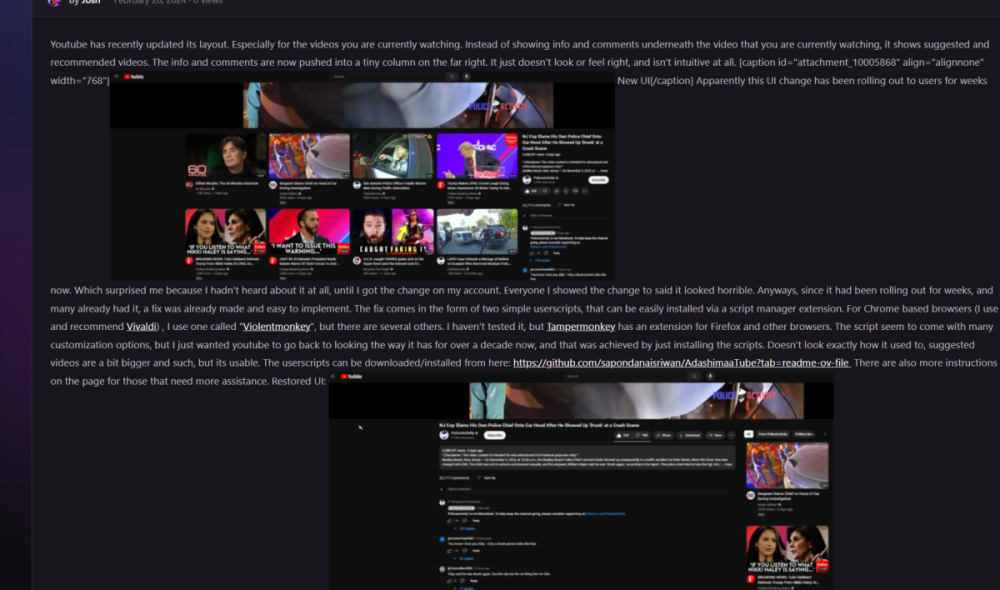Click the dislike button in Restored UI action row
Screen dimensions: 1000x590
click(x=642, y=435)
